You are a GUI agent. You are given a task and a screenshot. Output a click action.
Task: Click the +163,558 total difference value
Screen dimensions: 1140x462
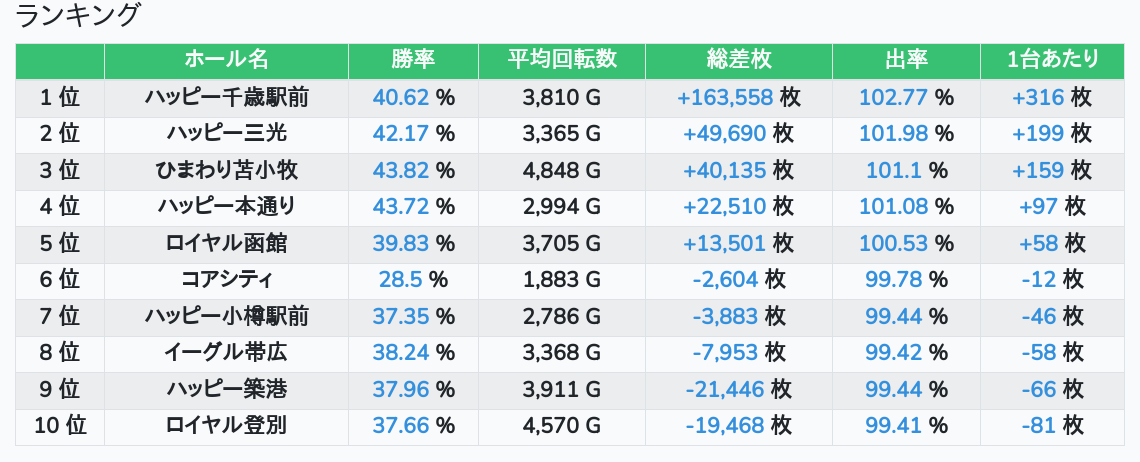pyautogui.click(x=725, y=97)
